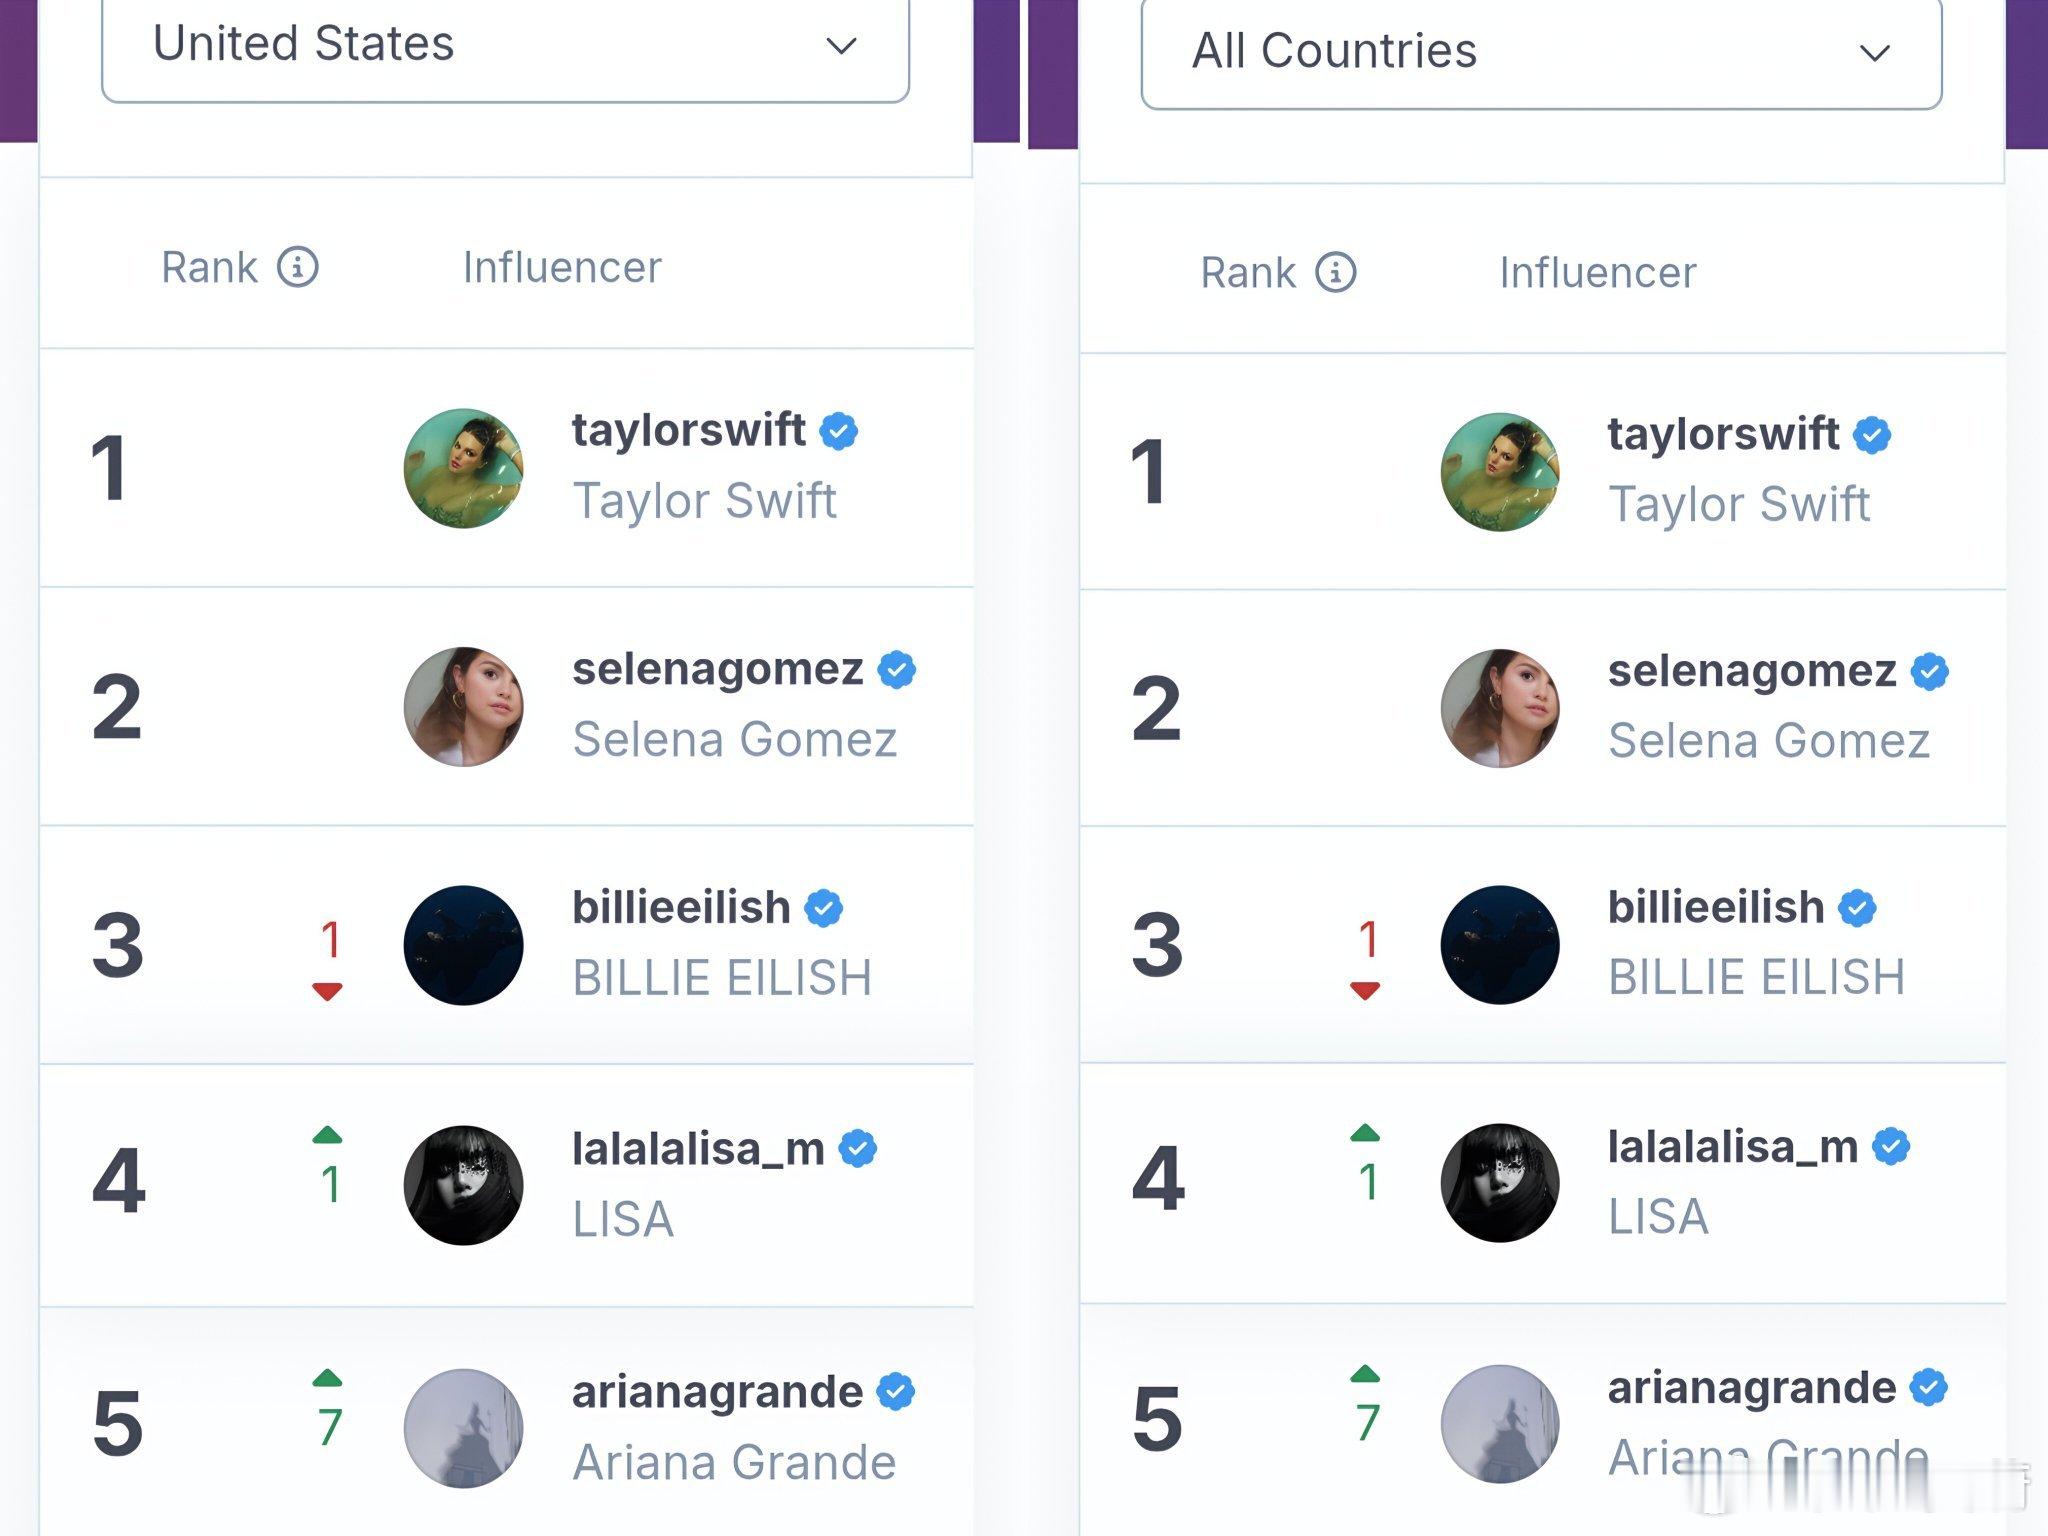
Task: Click the green up arrow beside lalalalisa_m in the right list
Action: pyautogui.click(x=1365, y=1133)
